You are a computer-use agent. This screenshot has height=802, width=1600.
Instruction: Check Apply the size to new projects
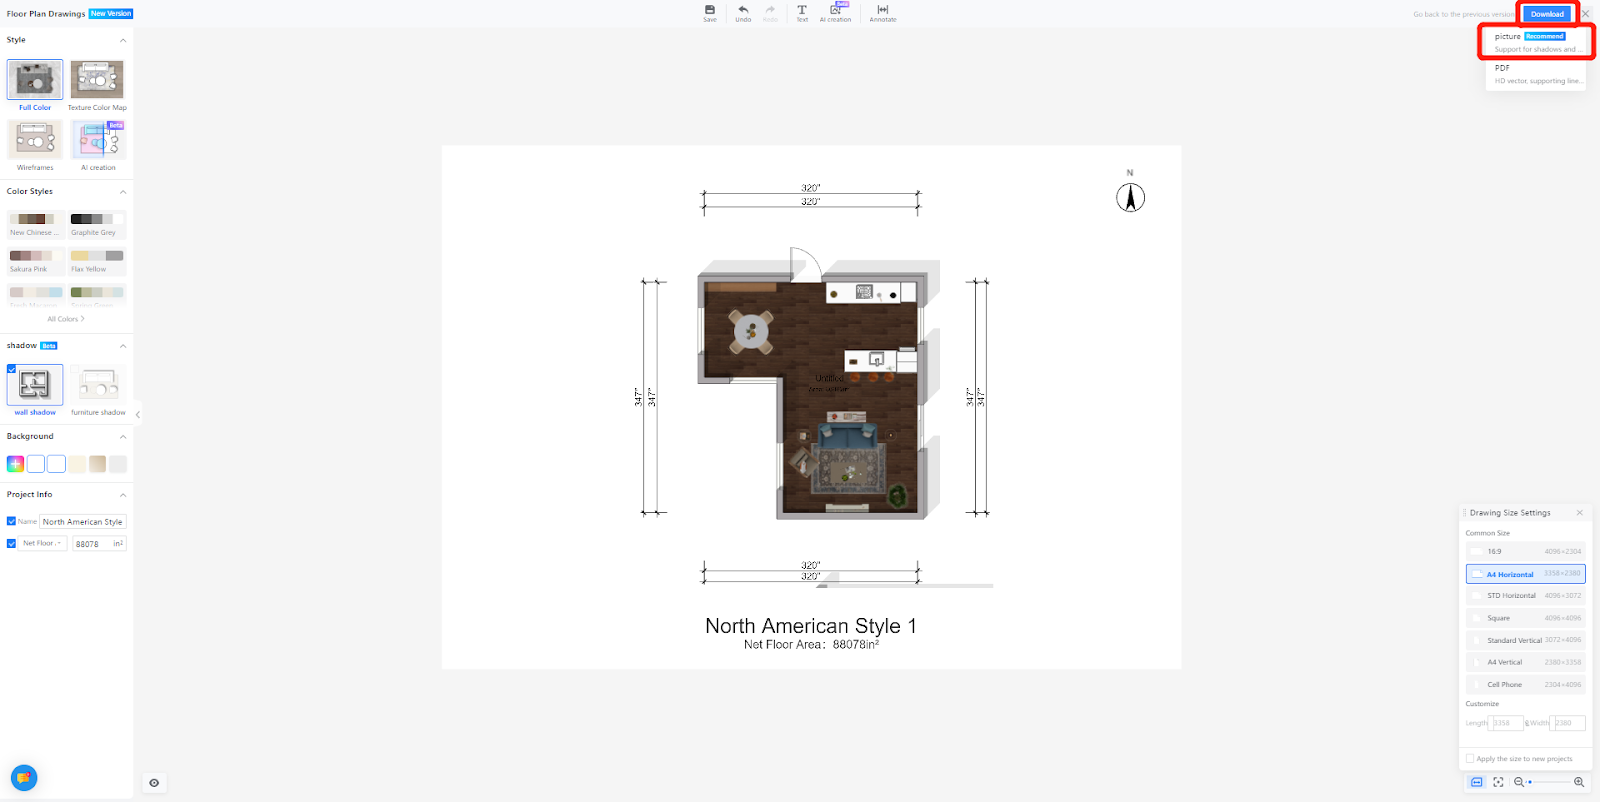tap(1470, 759)
